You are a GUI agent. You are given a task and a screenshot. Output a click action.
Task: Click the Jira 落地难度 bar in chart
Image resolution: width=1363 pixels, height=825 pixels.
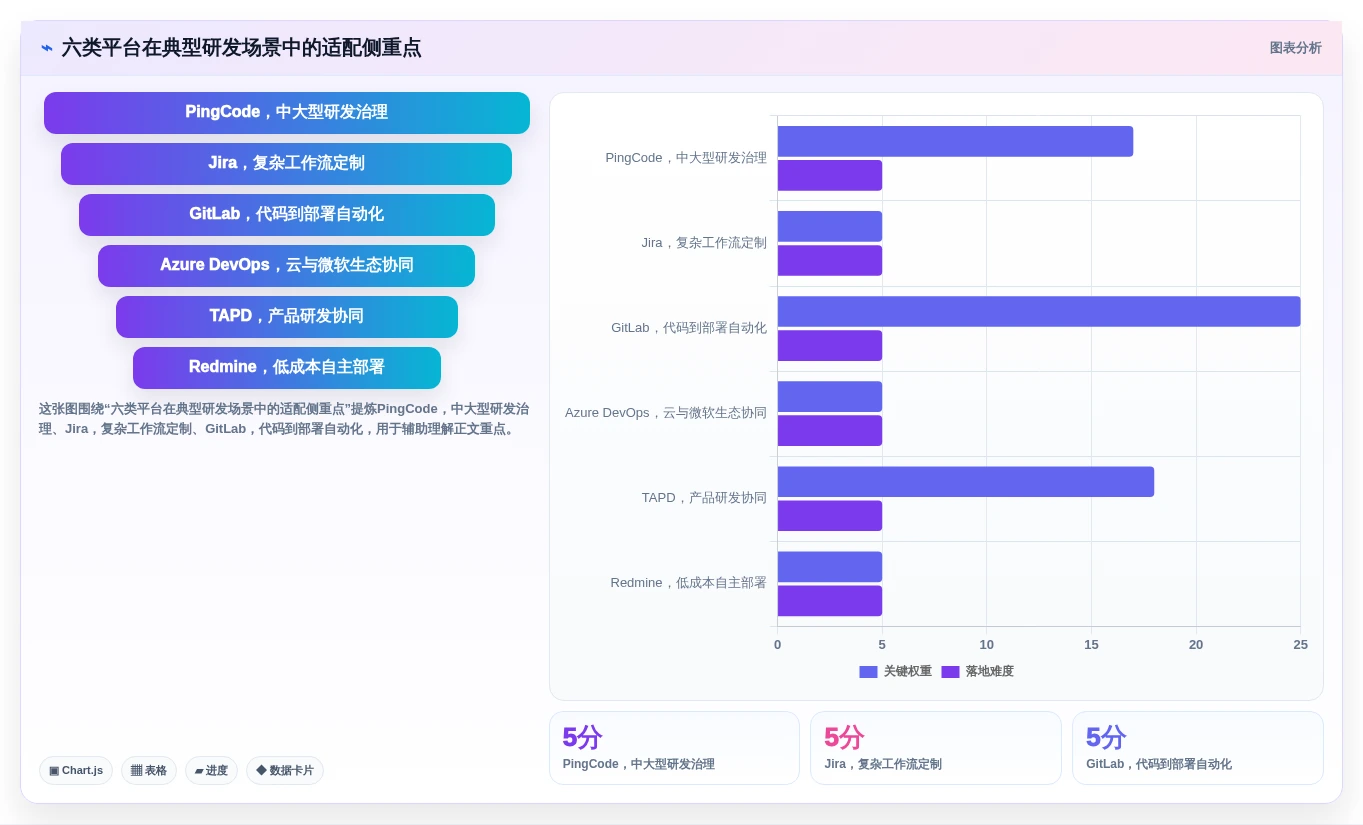click(830, 261)
